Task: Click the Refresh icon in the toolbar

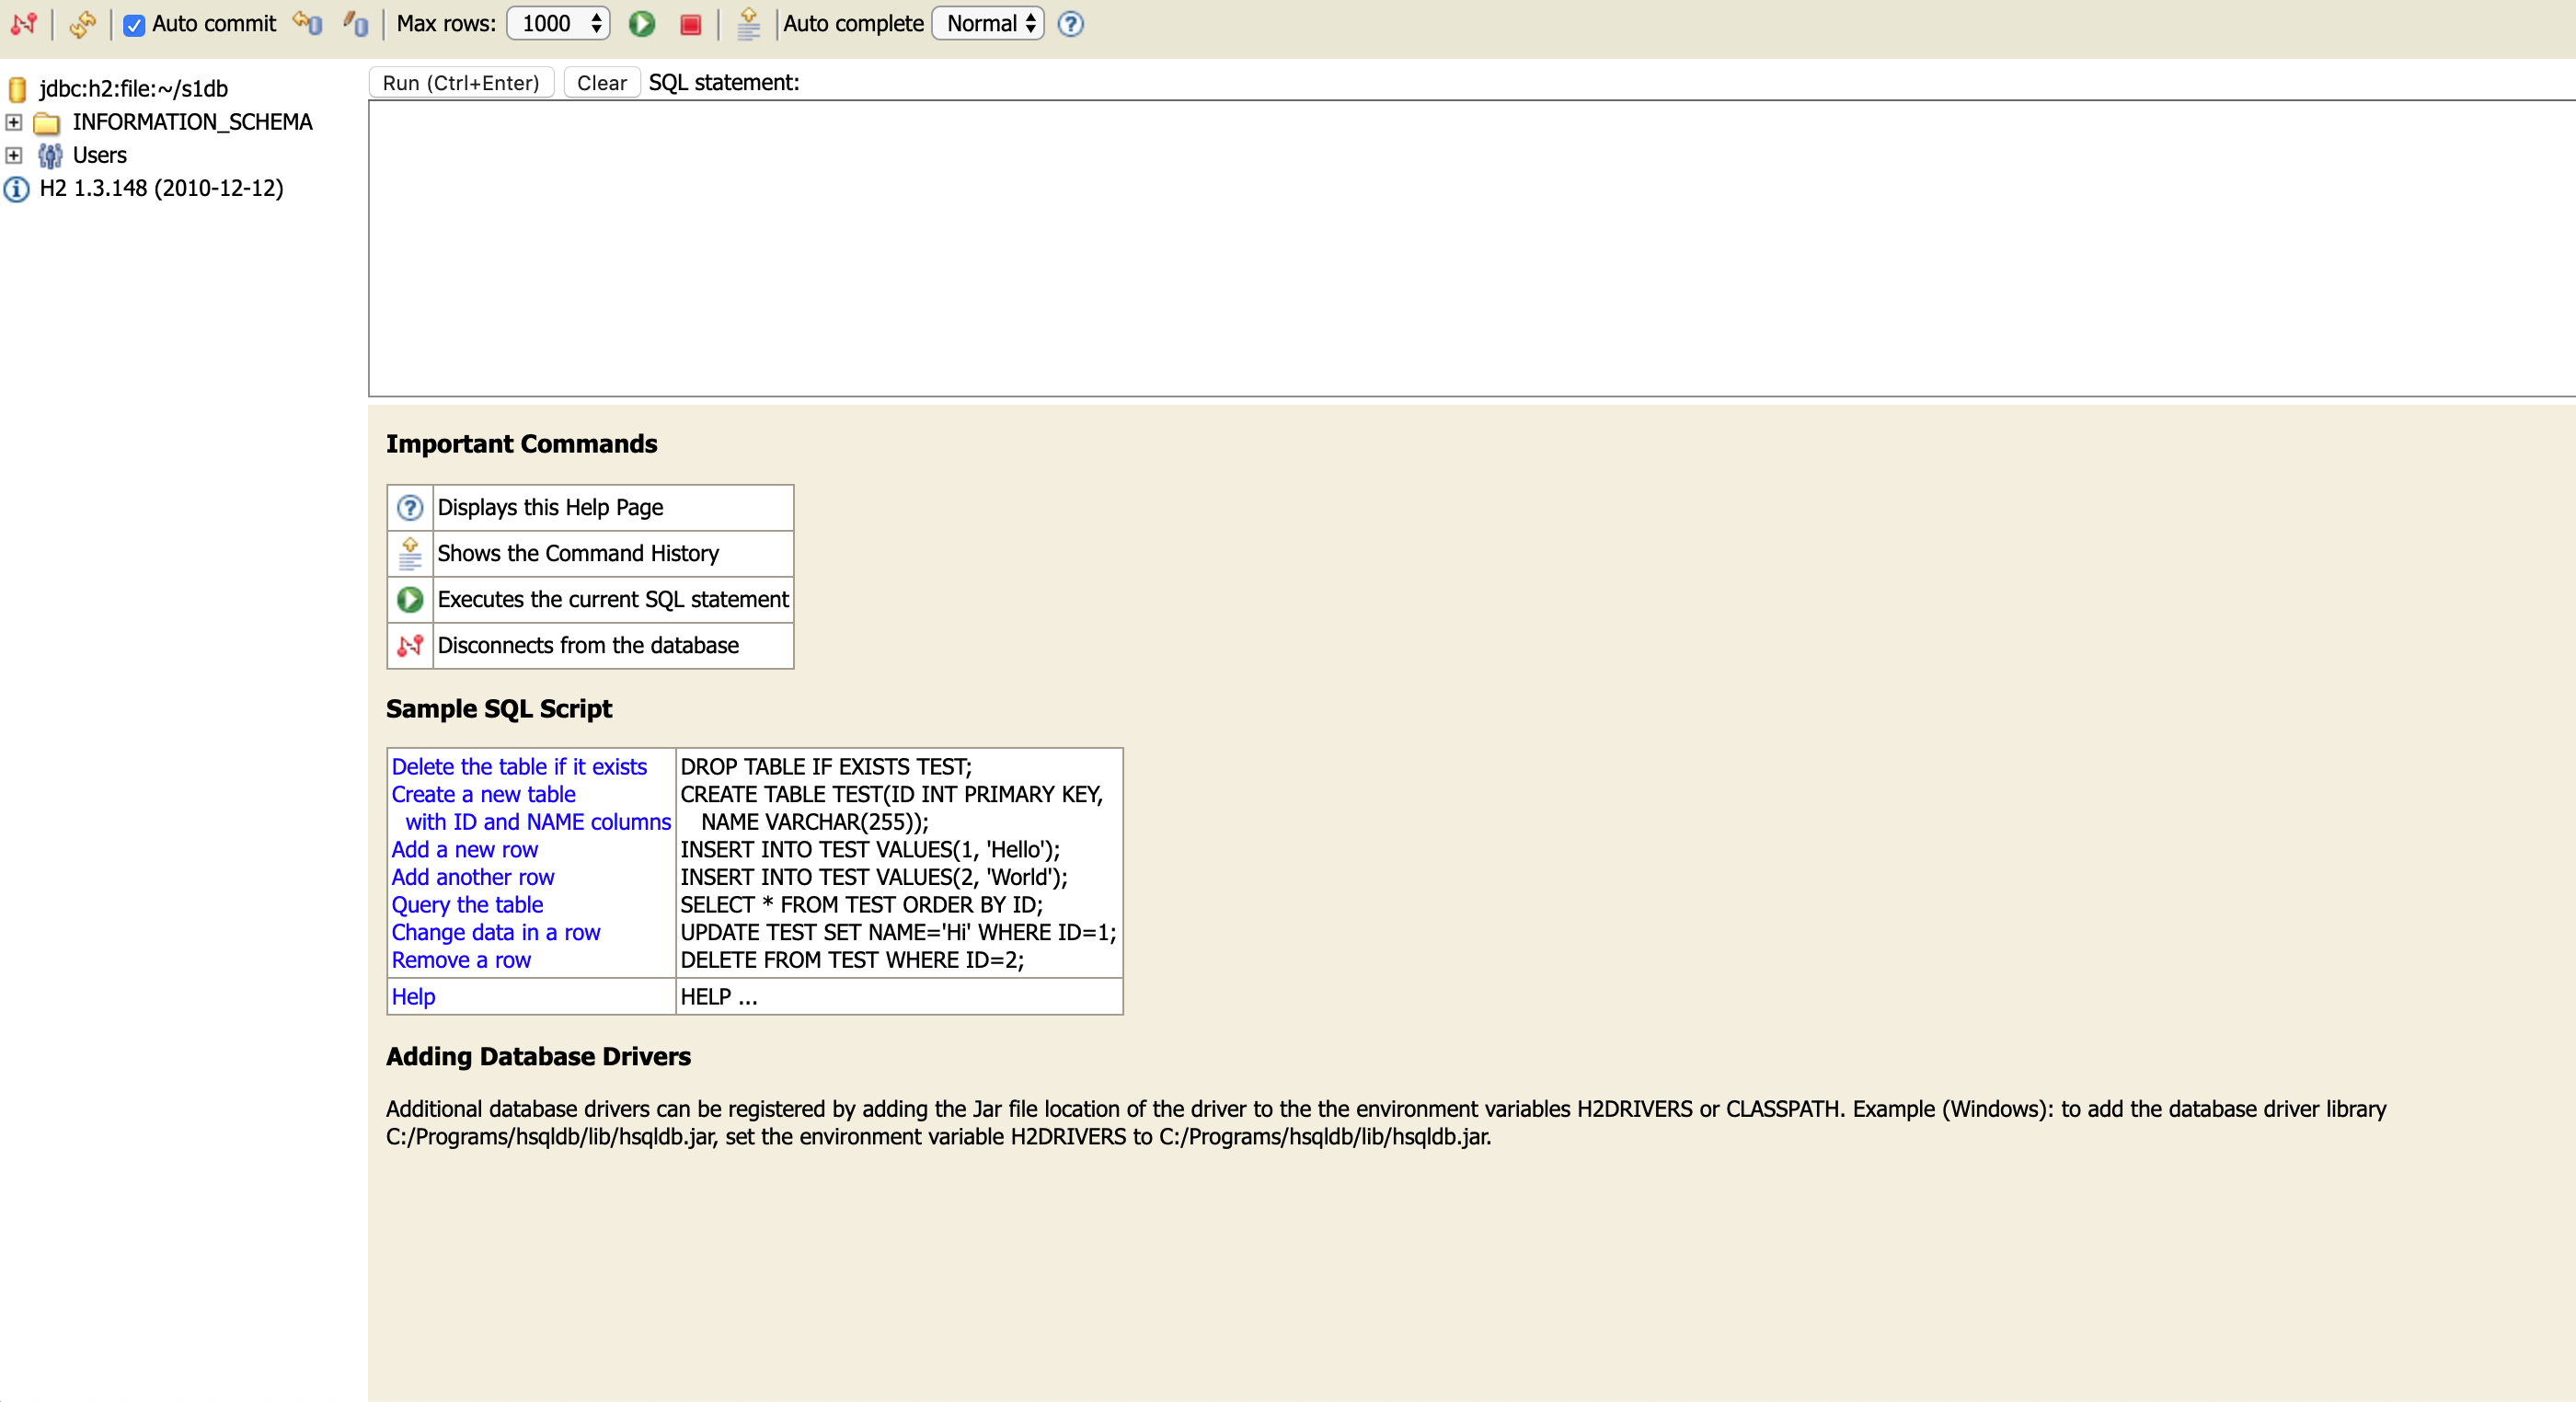Action: tap(82, 23)
